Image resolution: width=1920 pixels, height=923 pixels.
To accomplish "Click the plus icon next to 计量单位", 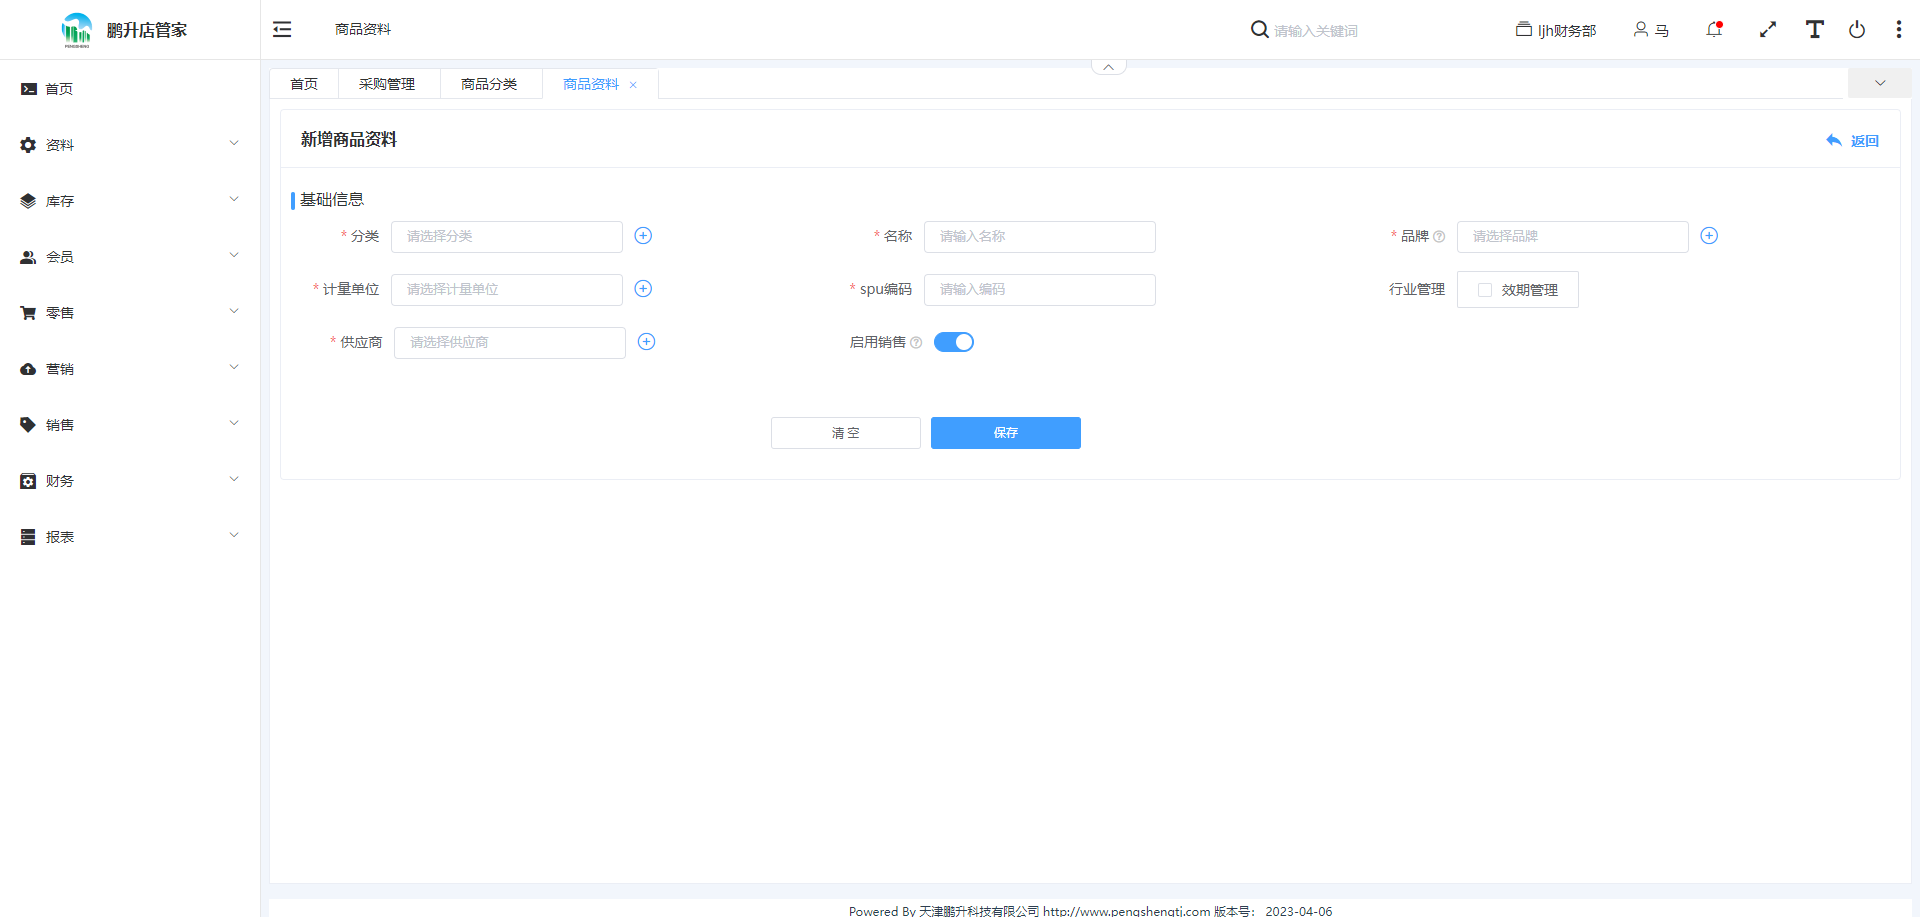I will (x=643, y=289).
